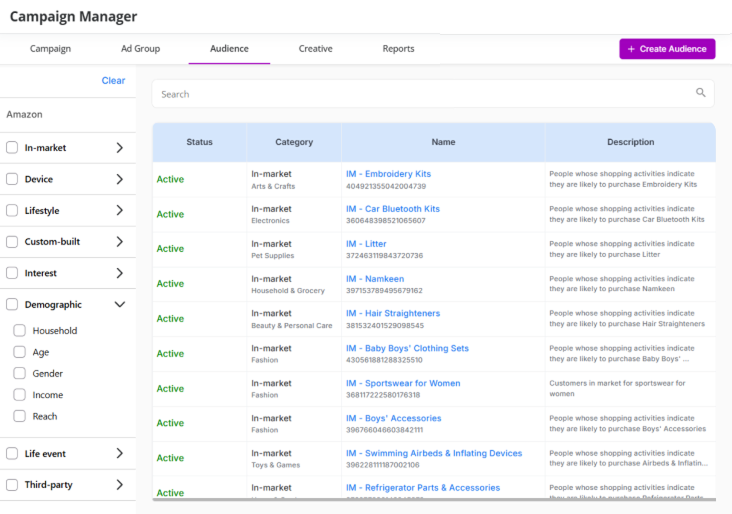
Task: Click the Household & Grocery category text
Action: coord(288,290)
